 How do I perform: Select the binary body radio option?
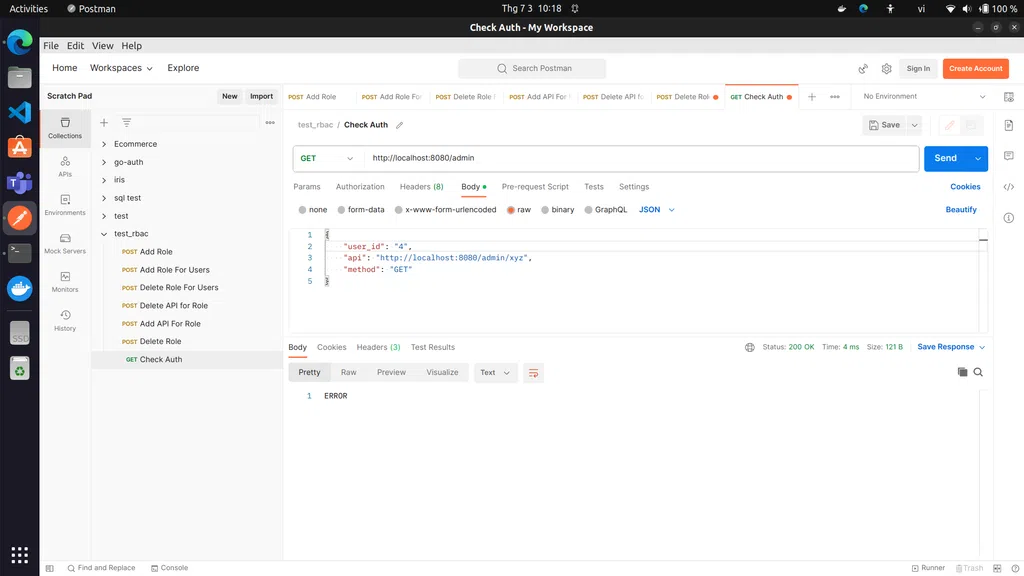(545, 210)
